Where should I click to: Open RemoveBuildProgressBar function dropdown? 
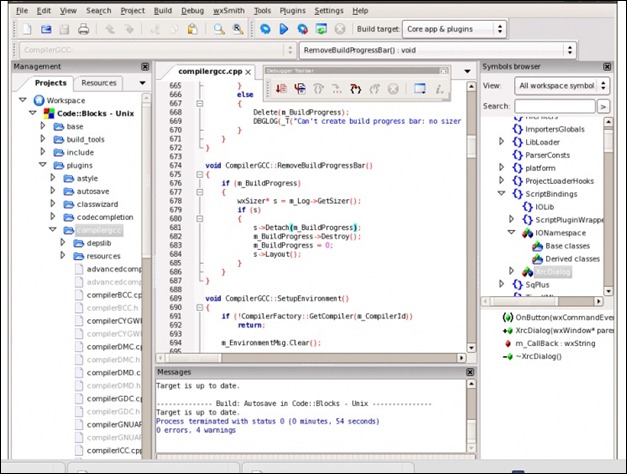(x=438, y=50)
